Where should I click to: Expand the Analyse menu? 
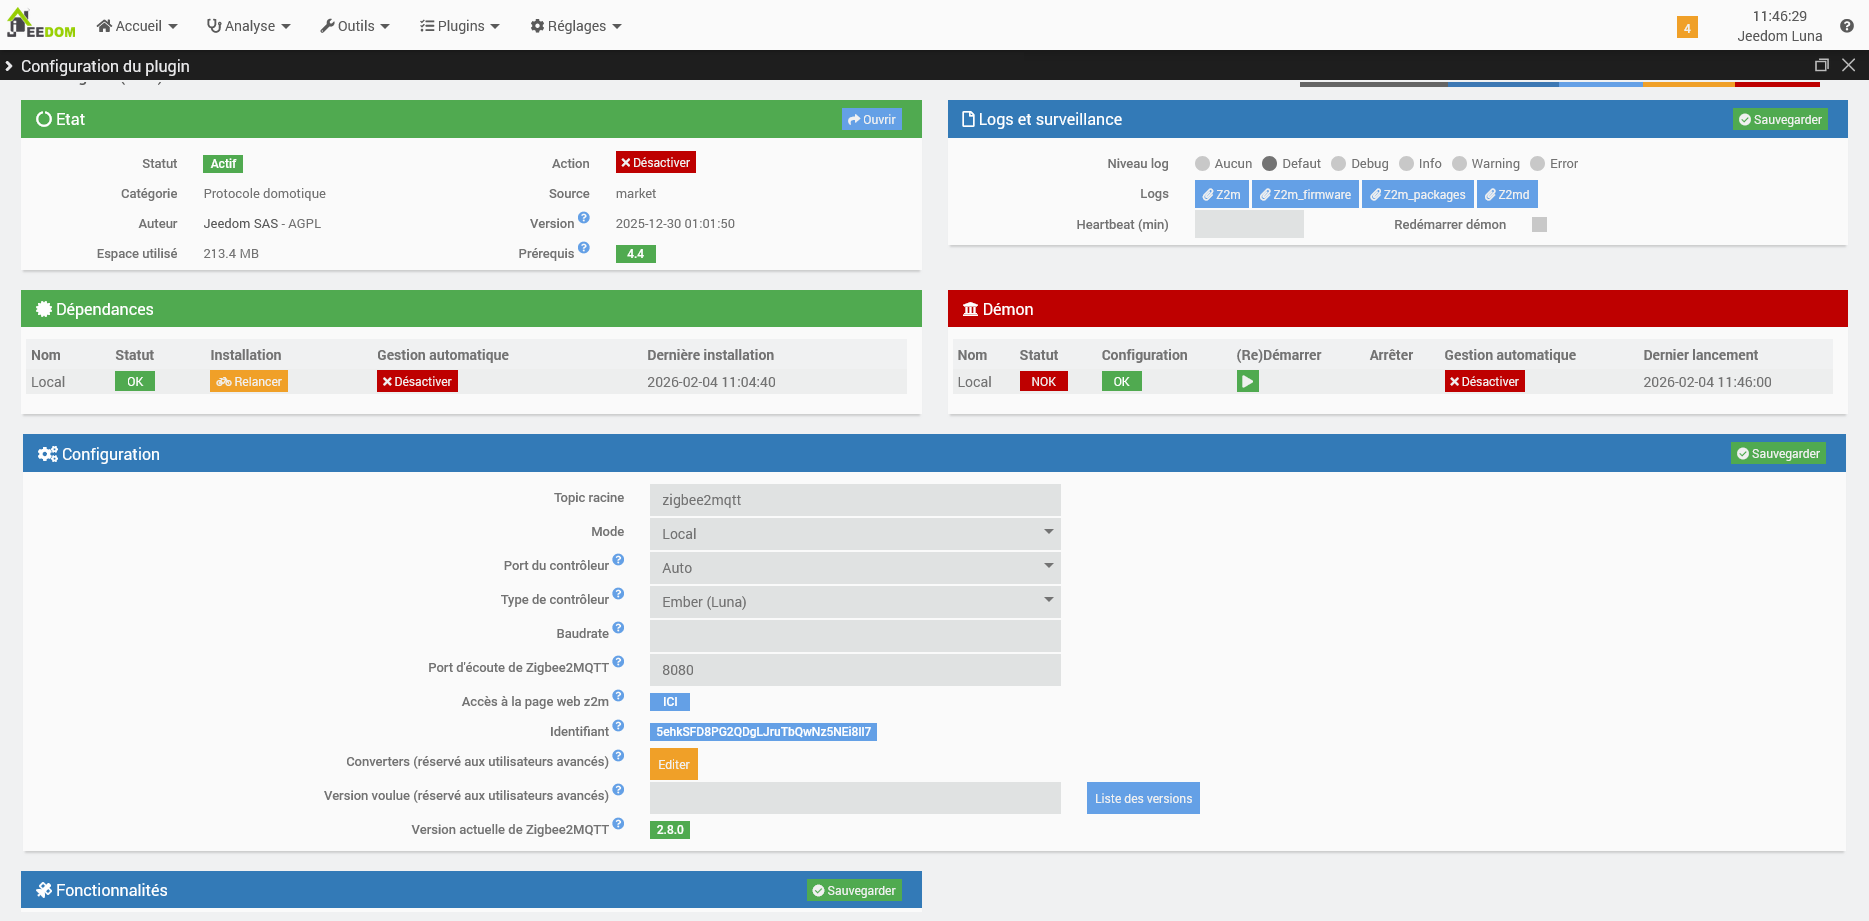pos(249,26)
